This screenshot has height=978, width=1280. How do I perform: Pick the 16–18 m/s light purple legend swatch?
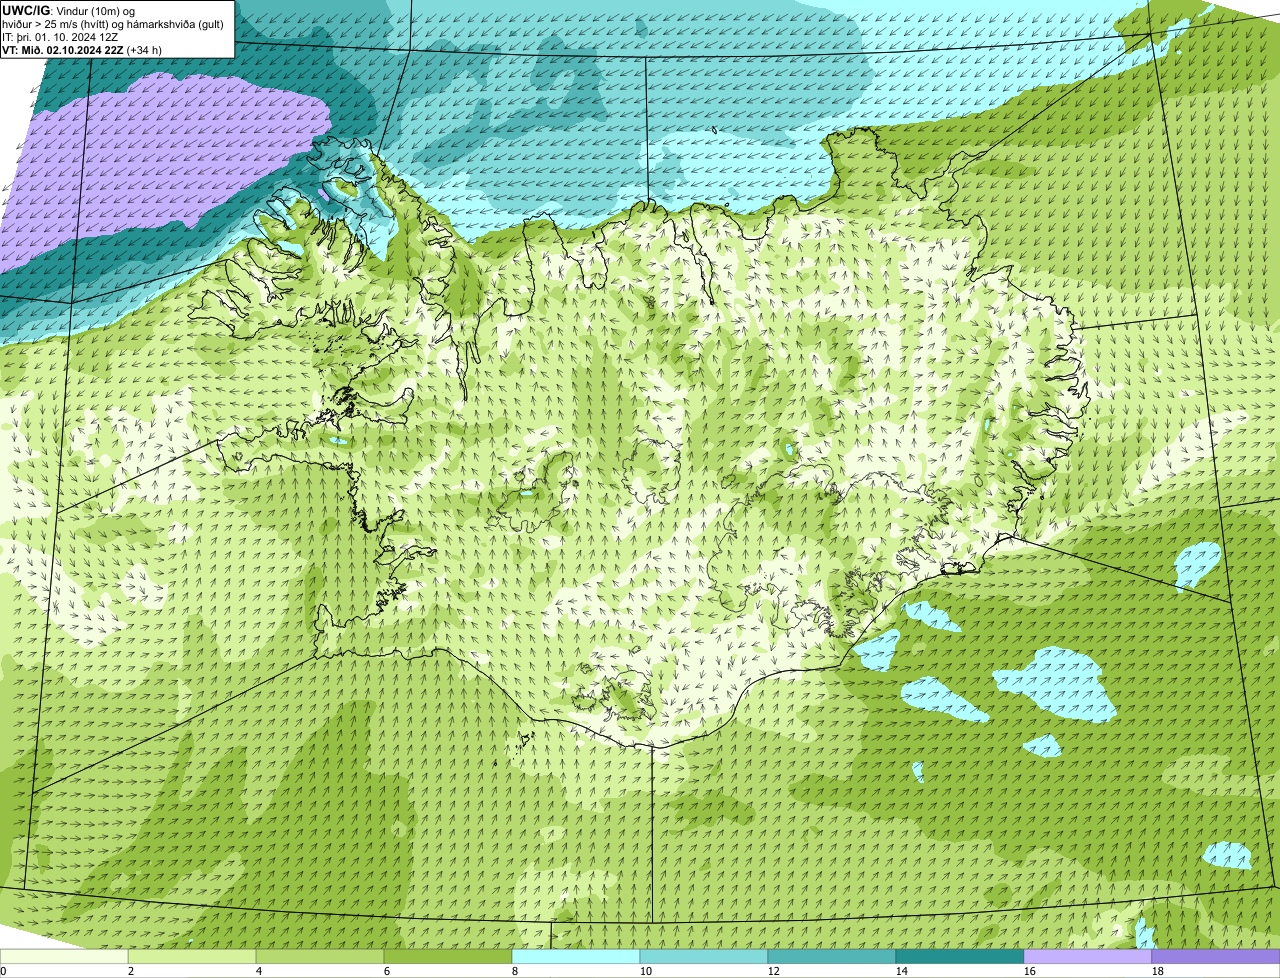pos(1088,957)
